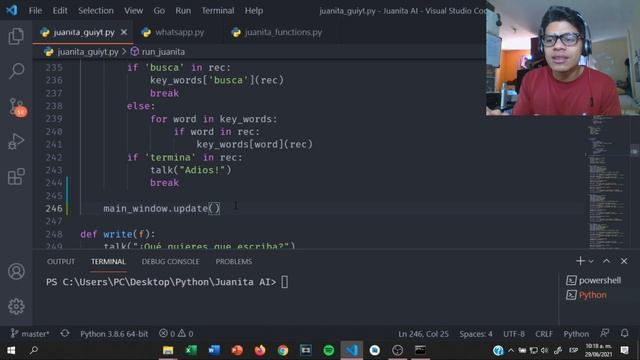640x360 pixels.
Task: Open the Explorer view in the activity bar
Action: pyautogui.click(x=16, y=36)
